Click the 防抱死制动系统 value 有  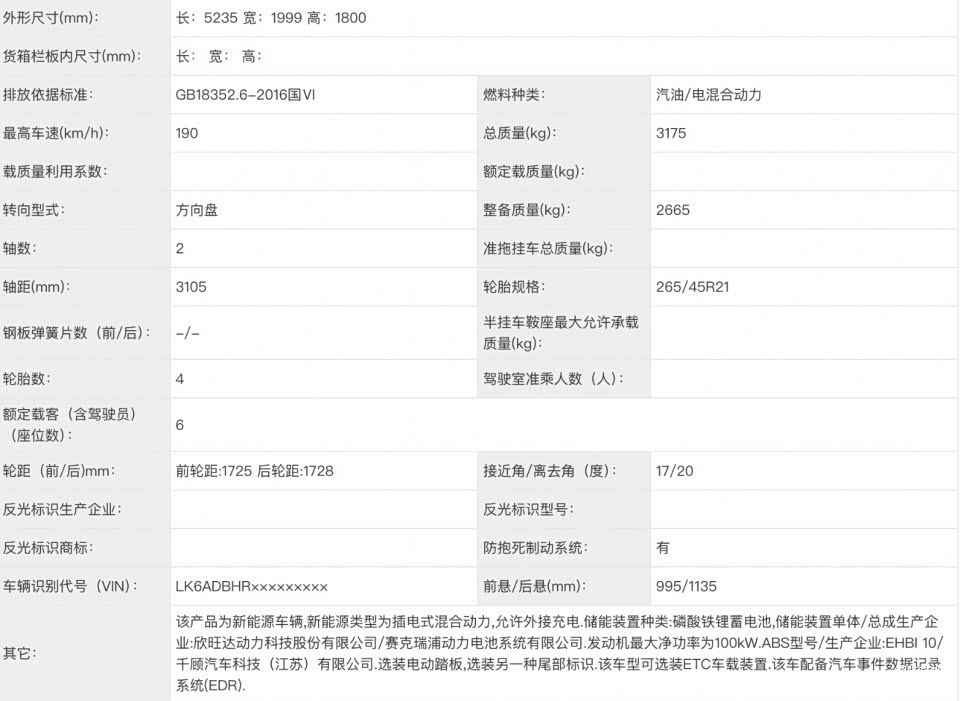click(x=663, y=548)
